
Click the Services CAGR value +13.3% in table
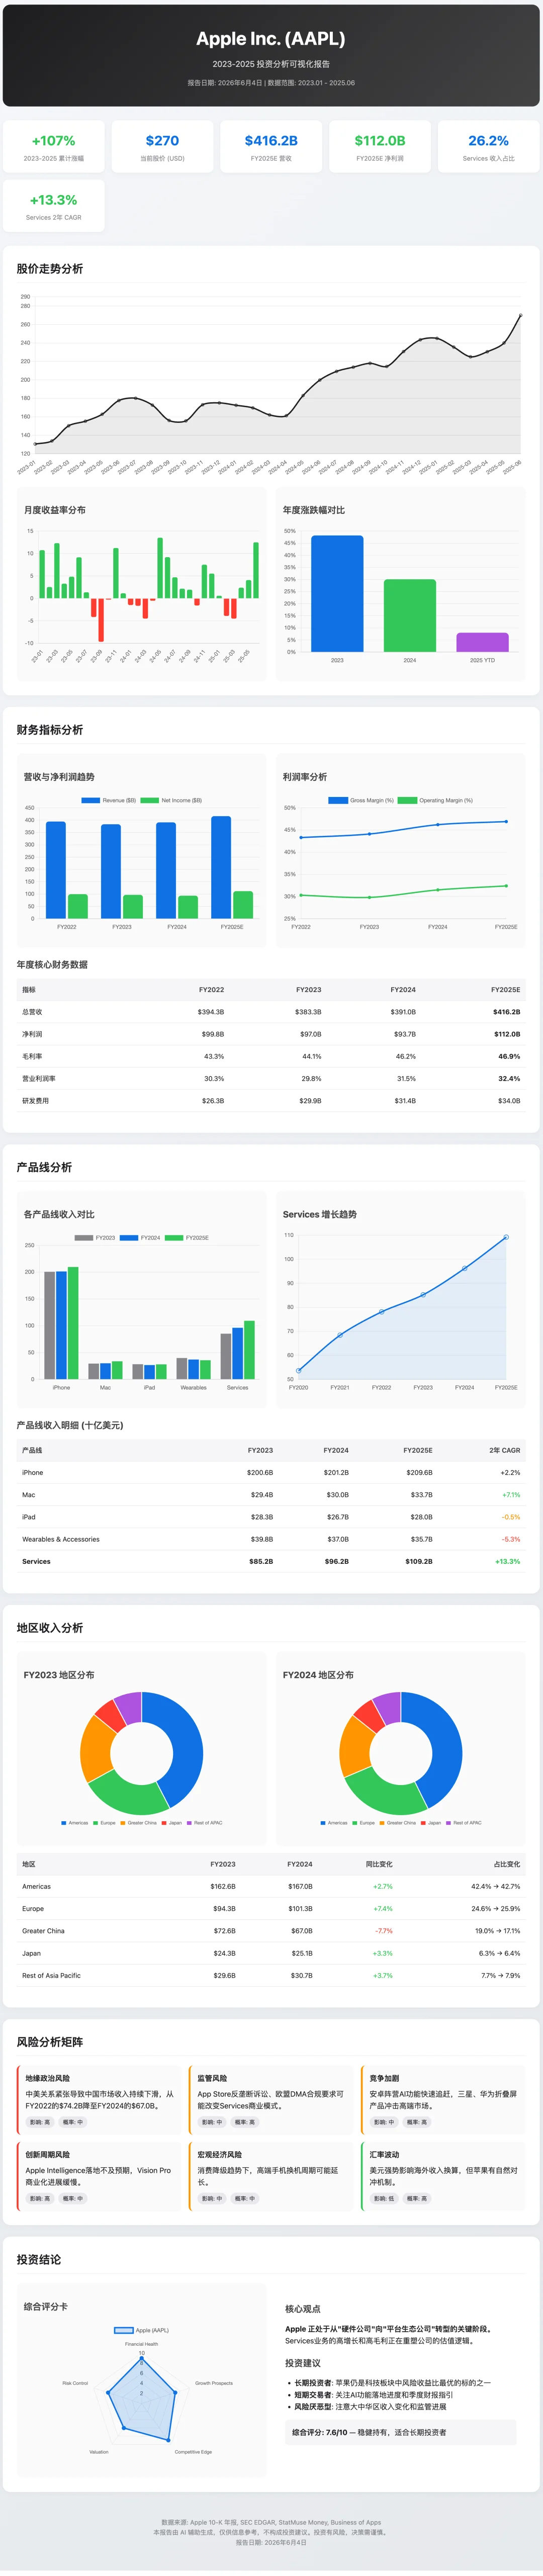pos(508,1561)
